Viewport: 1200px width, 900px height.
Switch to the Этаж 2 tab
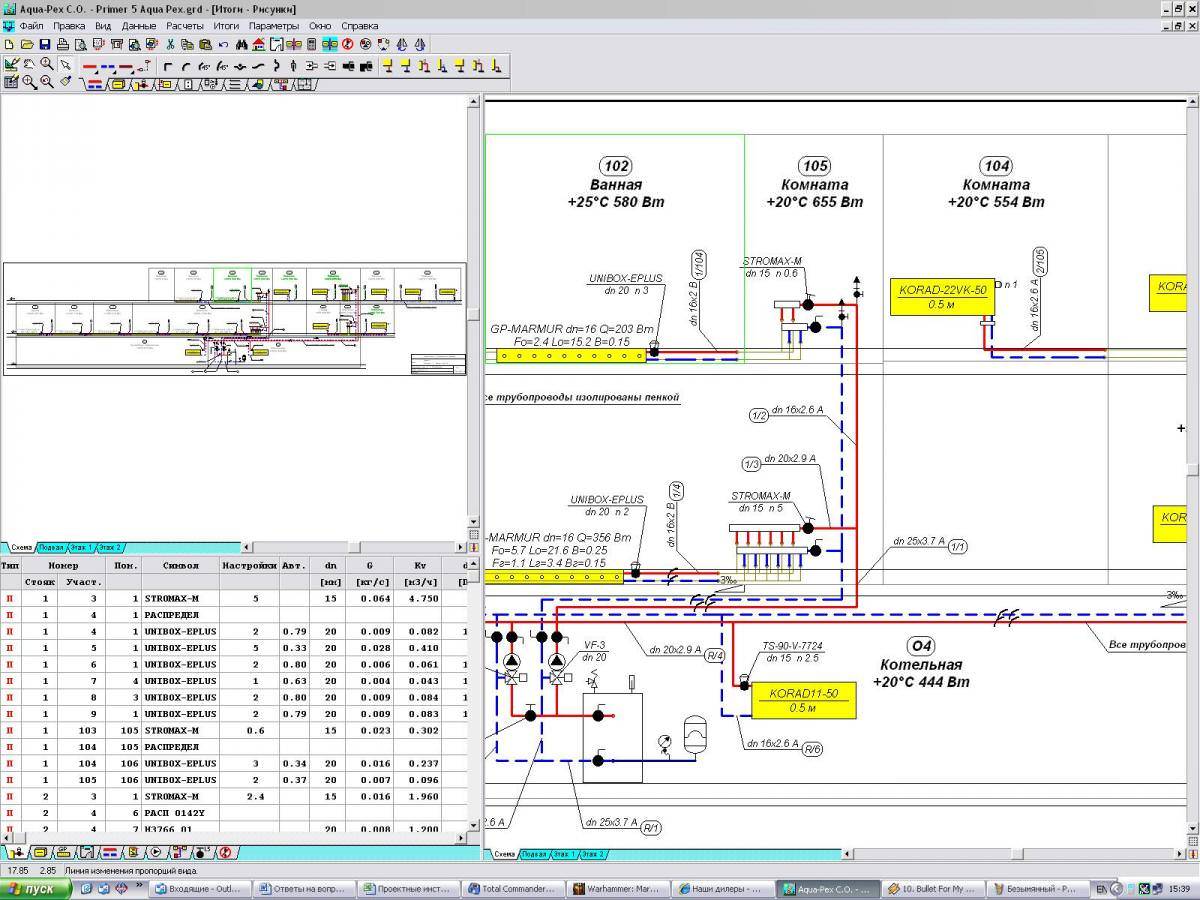(111, 547)
